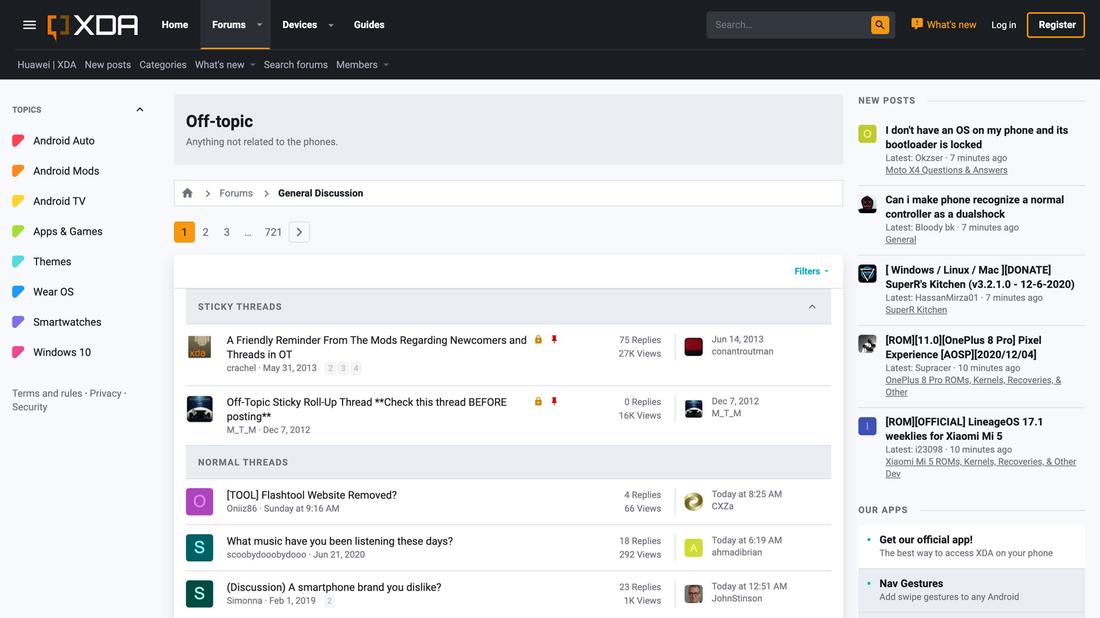Click the Themes sidebar icon

16,260
